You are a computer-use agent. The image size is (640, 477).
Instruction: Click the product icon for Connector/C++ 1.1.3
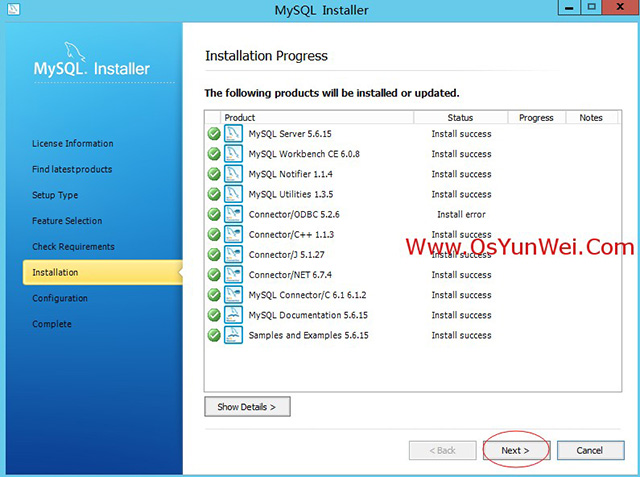point(233,234)
